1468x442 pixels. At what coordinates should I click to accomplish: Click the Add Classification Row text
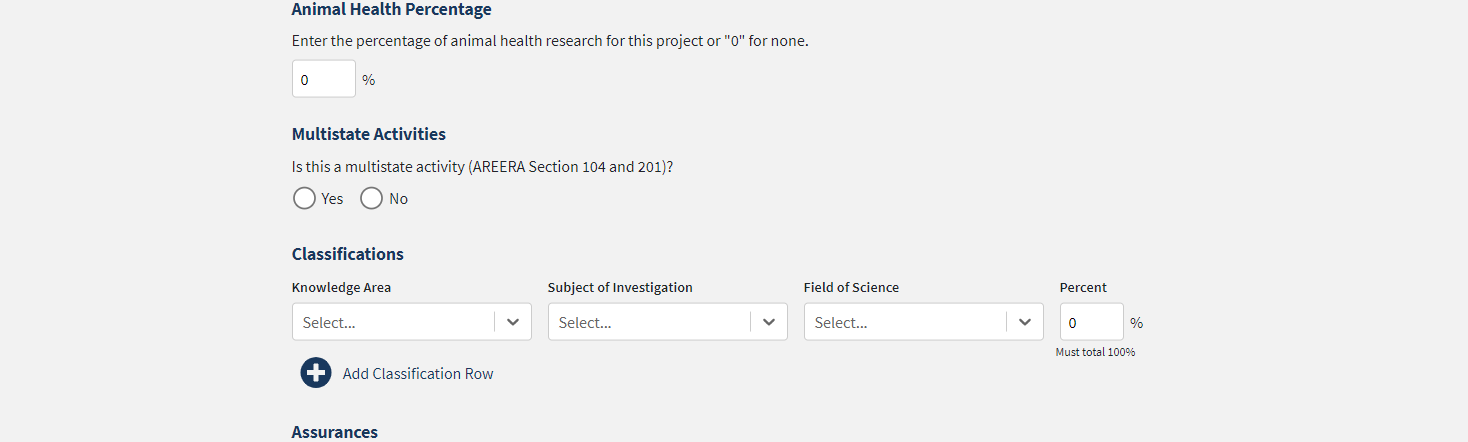tap(418, 374)
